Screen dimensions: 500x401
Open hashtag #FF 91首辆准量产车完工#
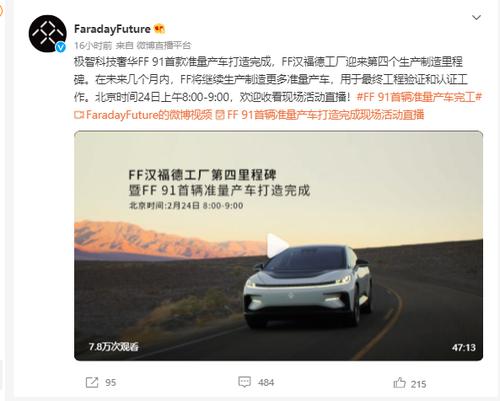click(419, 97)
